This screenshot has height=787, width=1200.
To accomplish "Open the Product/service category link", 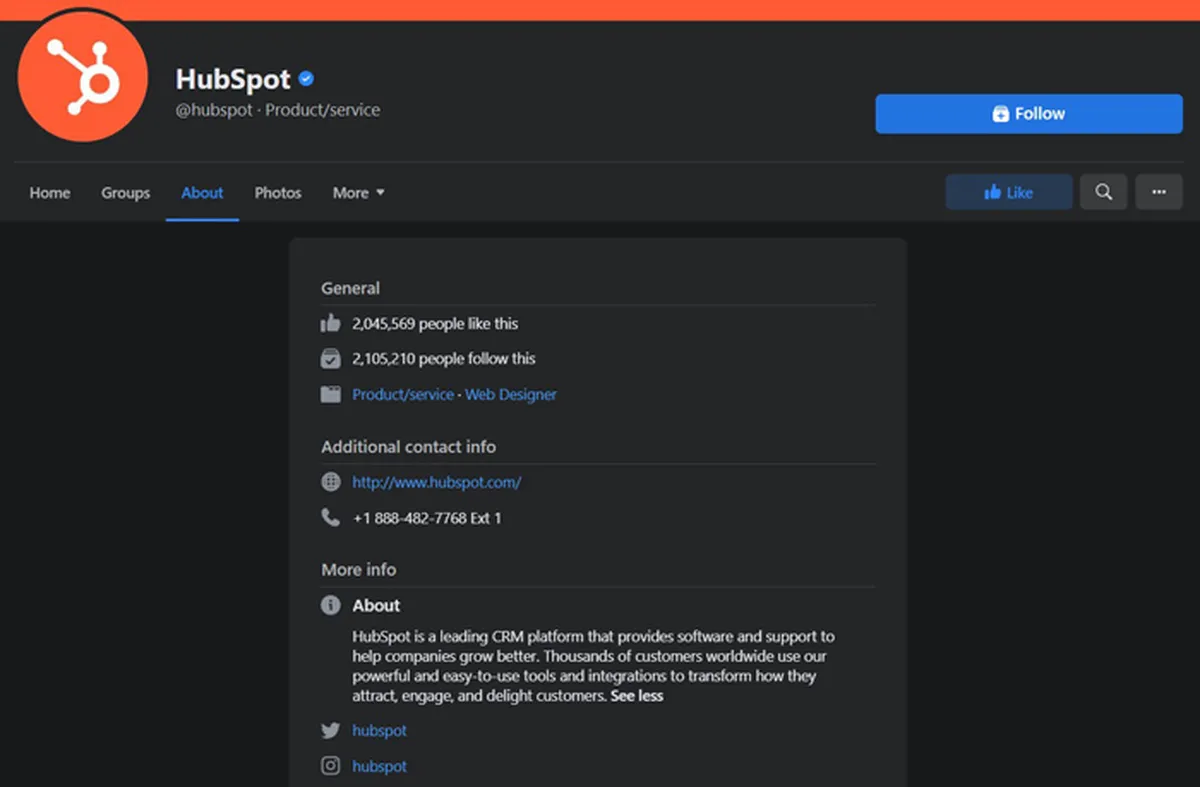I will pos(403,395).
